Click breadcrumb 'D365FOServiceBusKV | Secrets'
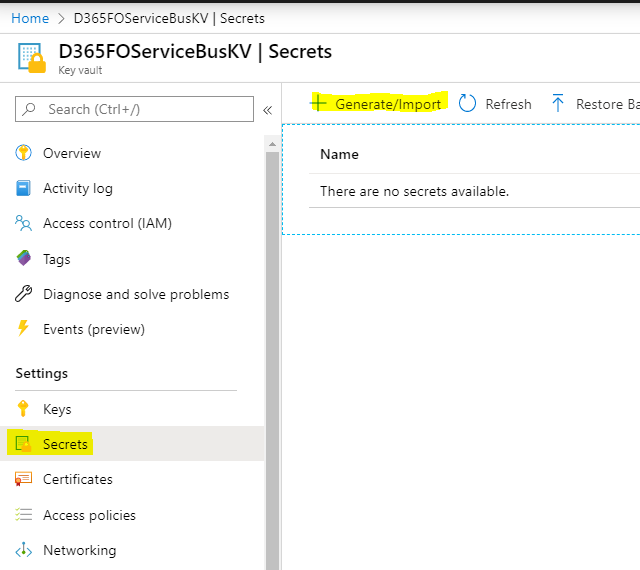 click(169, 18)
